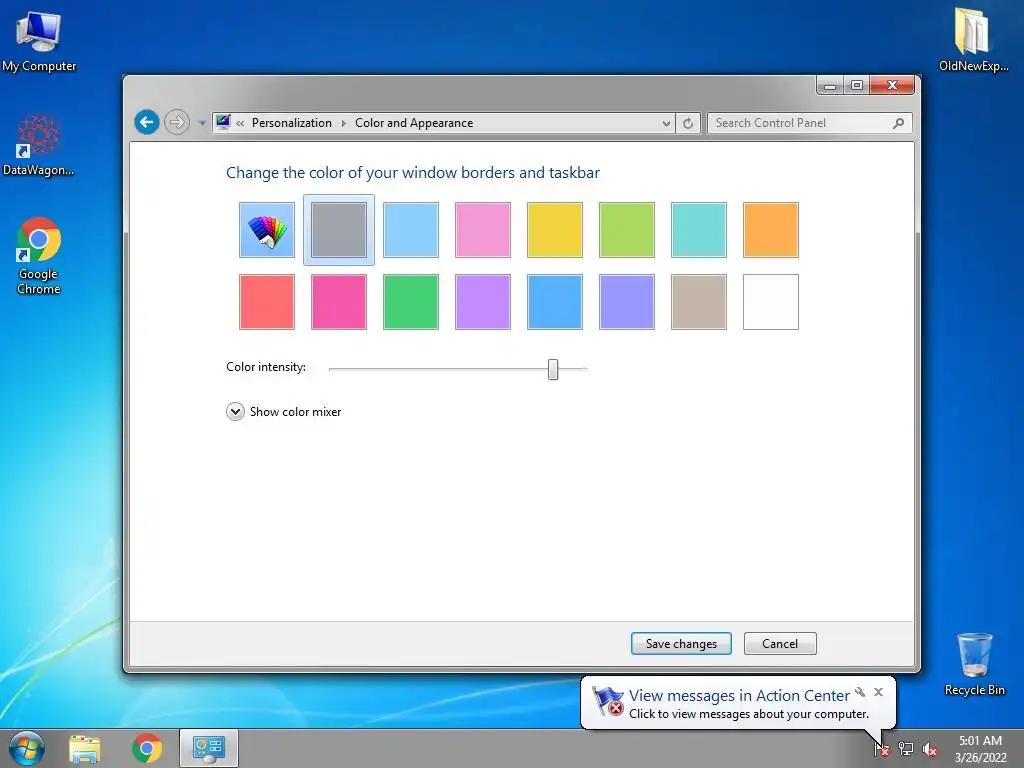The width and height of the screenshot is (1024, 768).
Task: Open the Start menu orb
Action: click(27, 748)
